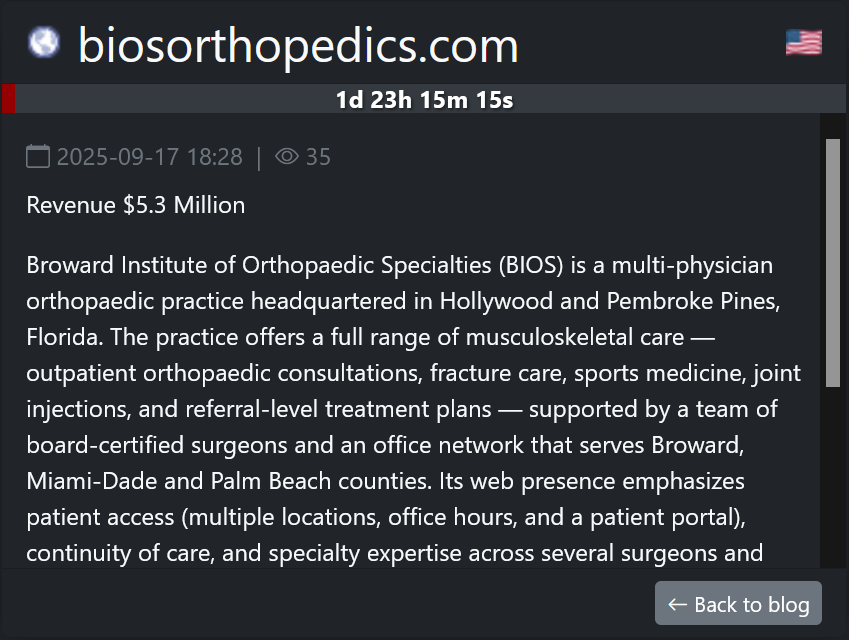Click the view count number 35
Image resolution: width=849 pixels, height=640 pixels.
(x=318, y=157)
